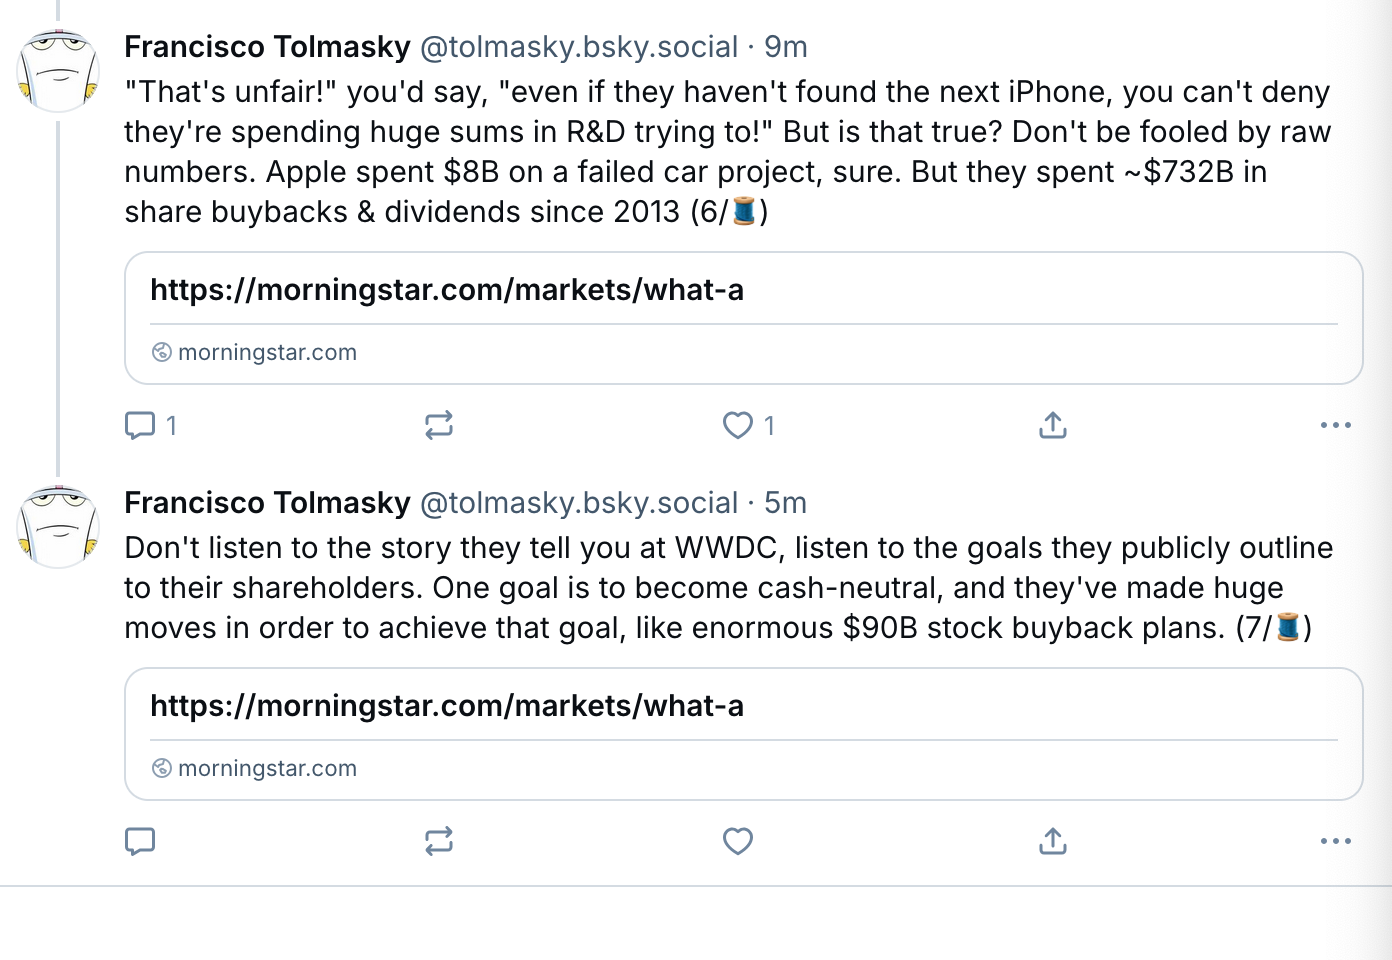1392x960 pixels.
Task: Open the 5m timestamp link
Action: coord(787,502)
